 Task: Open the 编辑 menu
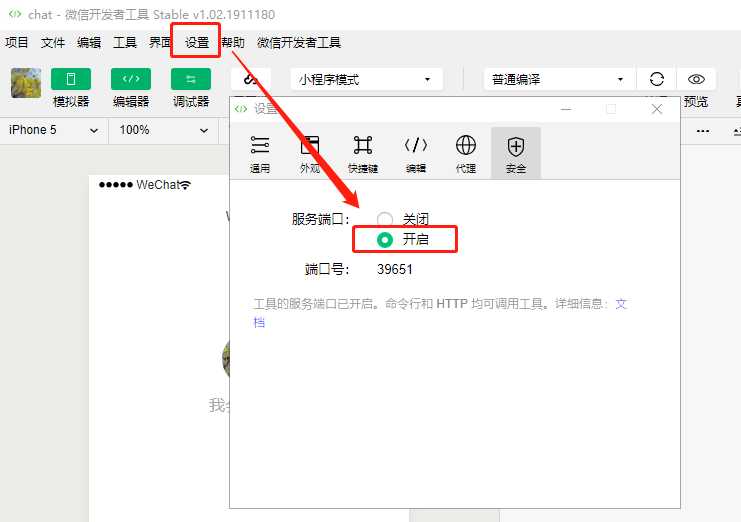pos(89,43)
